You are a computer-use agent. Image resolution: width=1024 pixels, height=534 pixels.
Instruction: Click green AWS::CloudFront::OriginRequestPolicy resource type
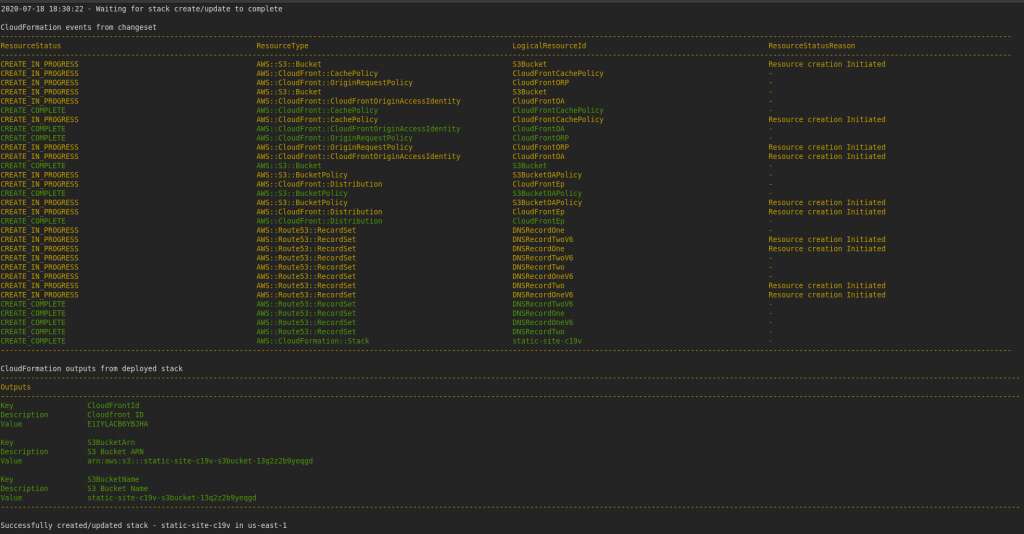[334, 138]
